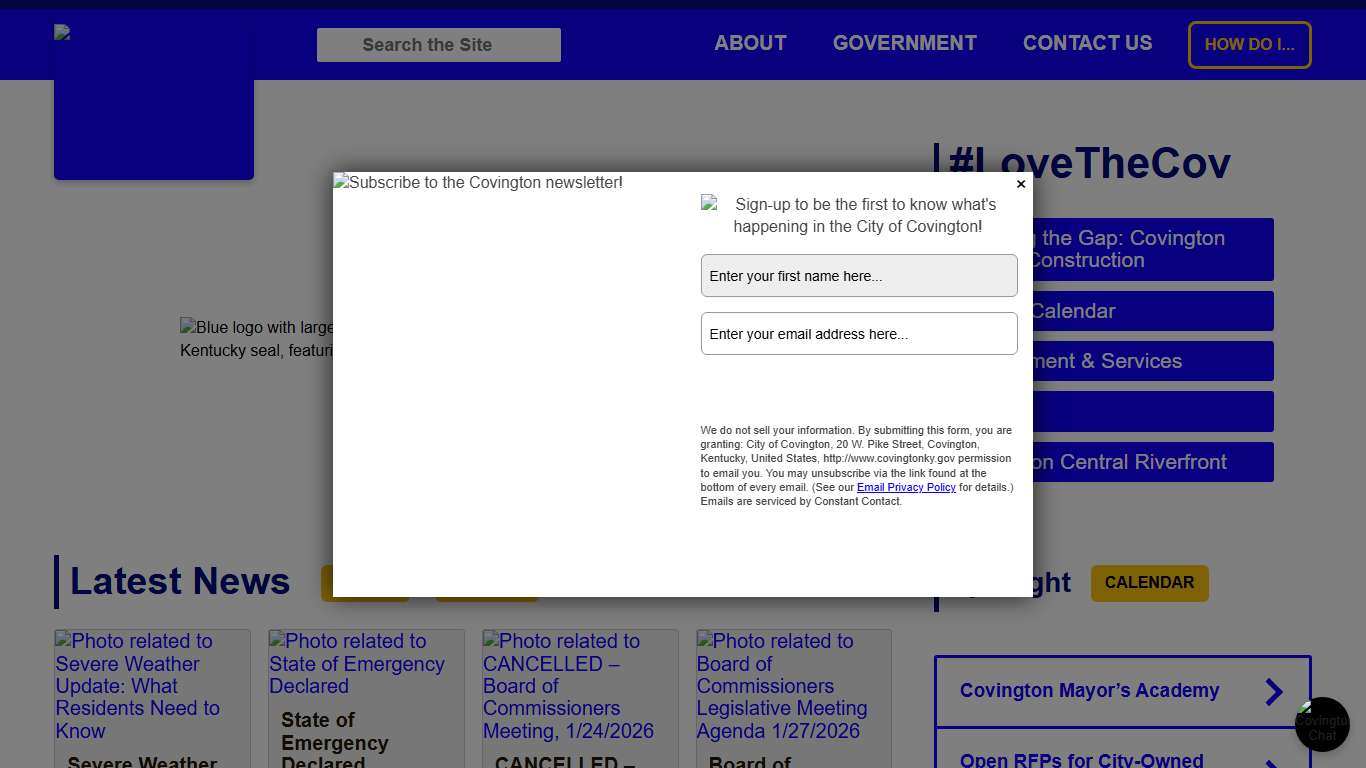Click the email address entry field
Viewport: 1366px width, 768px height.
(858, 333)
